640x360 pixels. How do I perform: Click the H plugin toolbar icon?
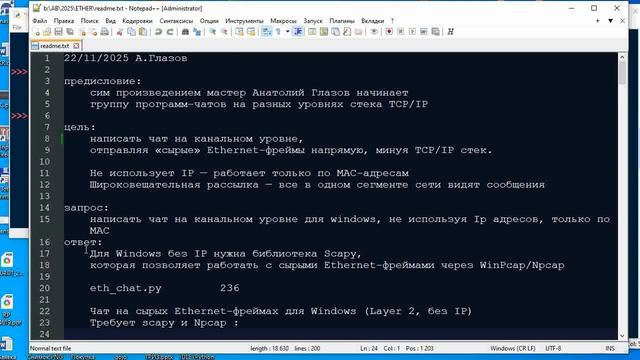point(451,32)
